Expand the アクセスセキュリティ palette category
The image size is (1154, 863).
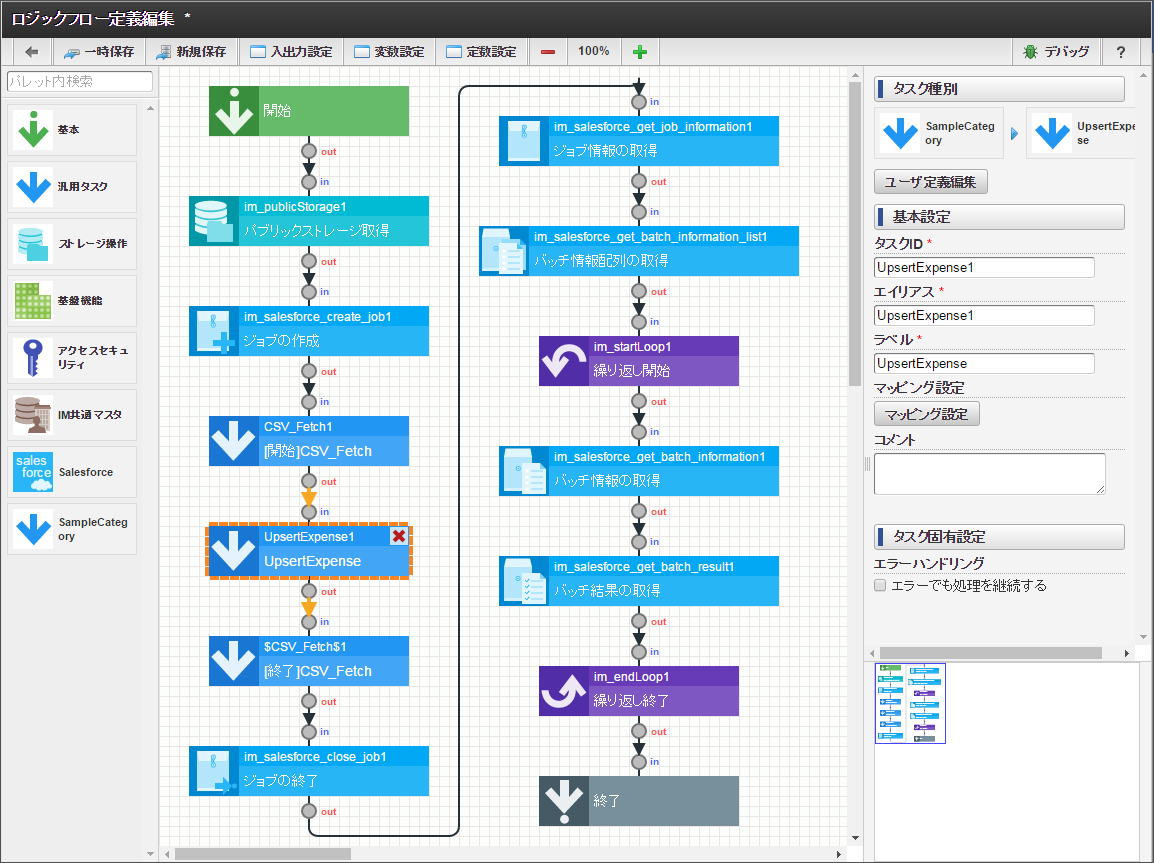[x=72, y=358]
